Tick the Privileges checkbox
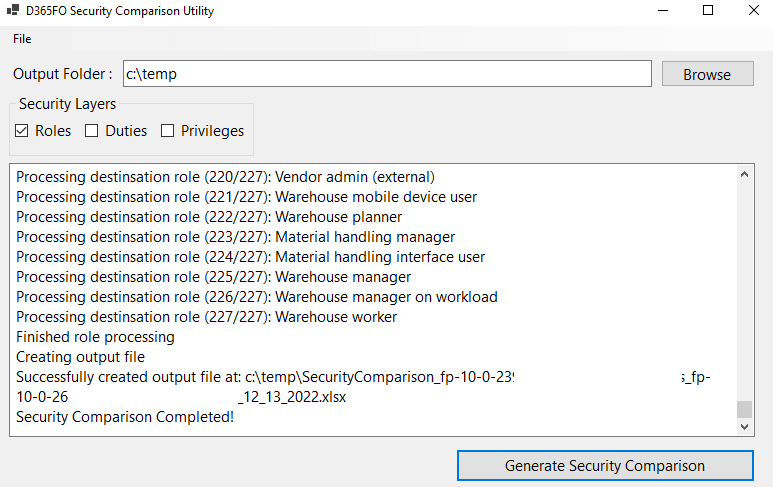 [x=168, y=131]
